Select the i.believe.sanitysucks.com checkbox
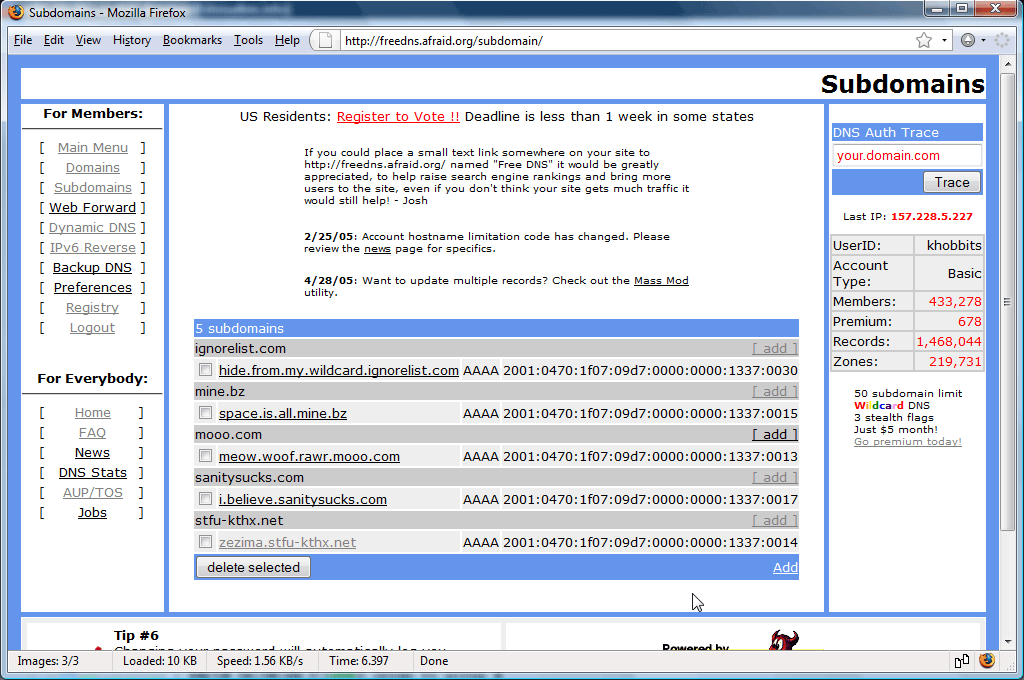 pos(206,499)
